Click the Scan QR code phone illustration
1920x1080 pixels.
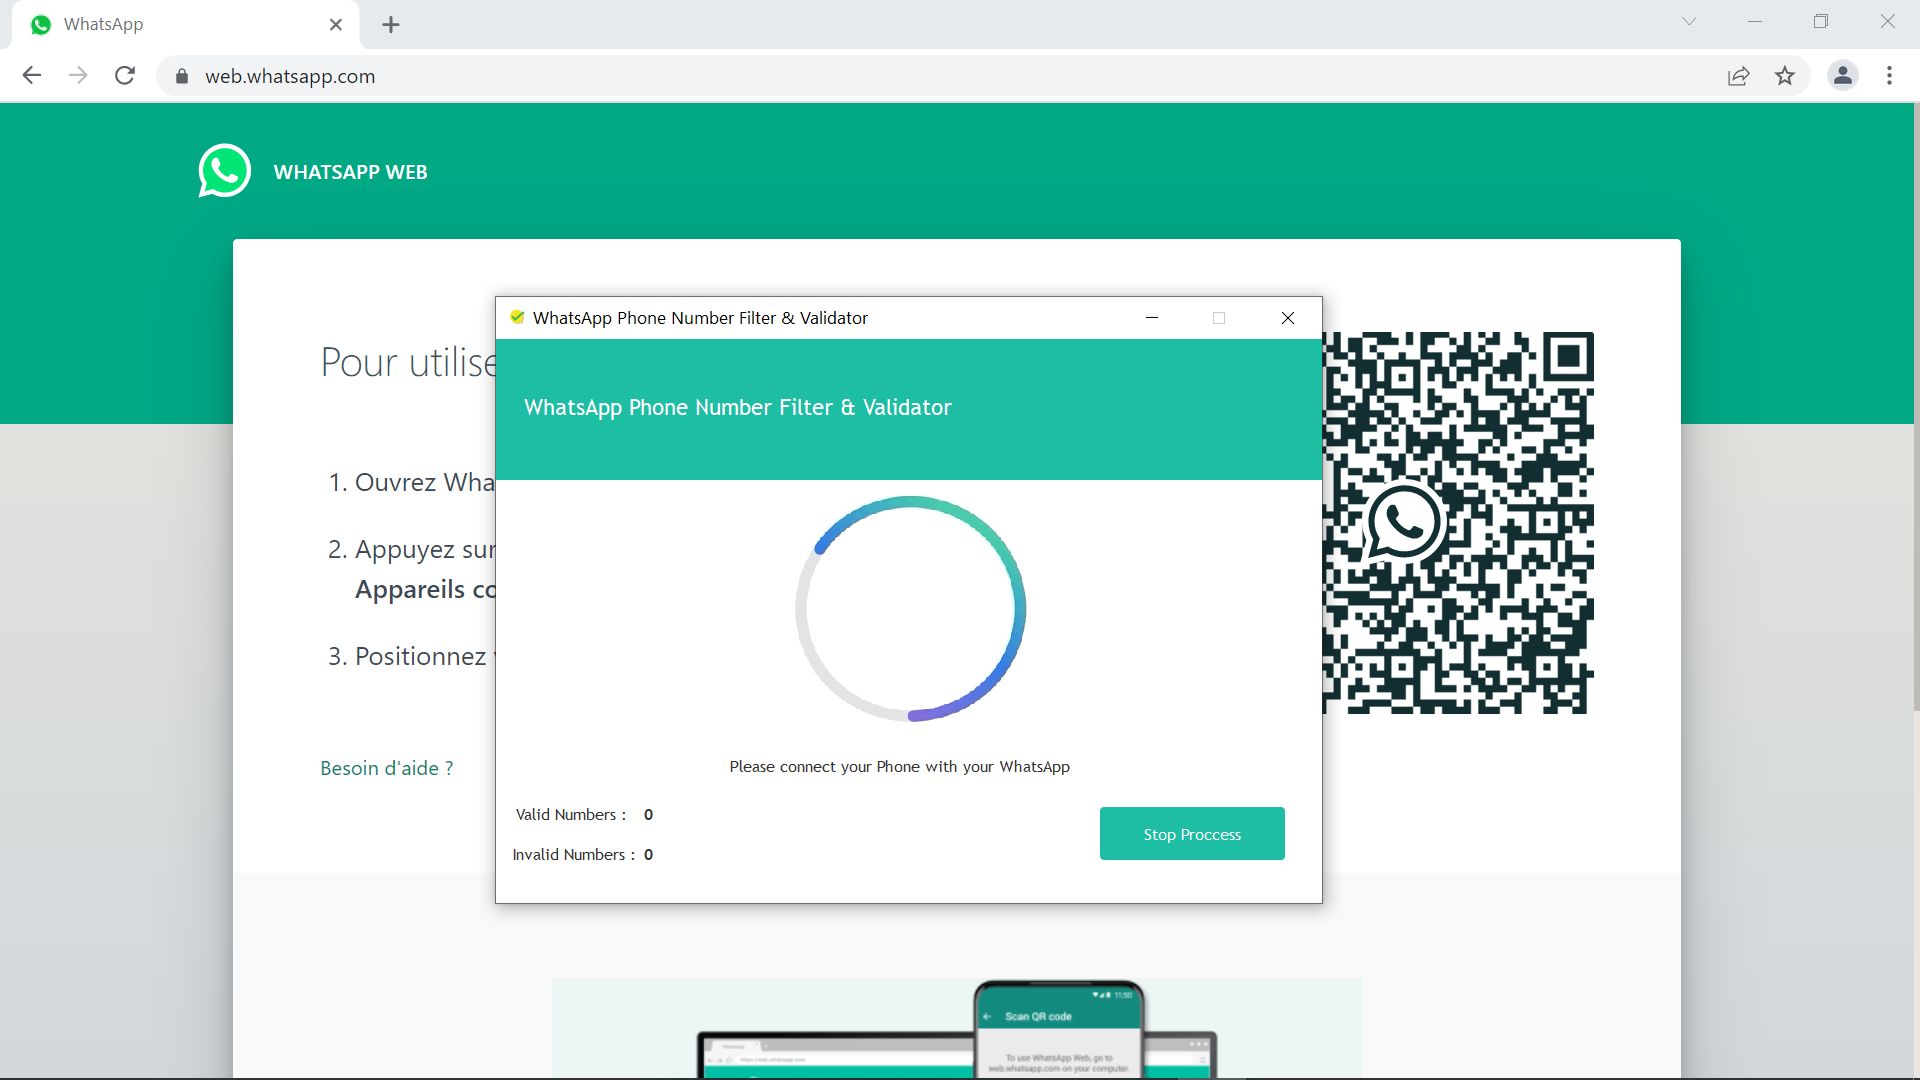pyautogui.click(x=1059, y=1030)
